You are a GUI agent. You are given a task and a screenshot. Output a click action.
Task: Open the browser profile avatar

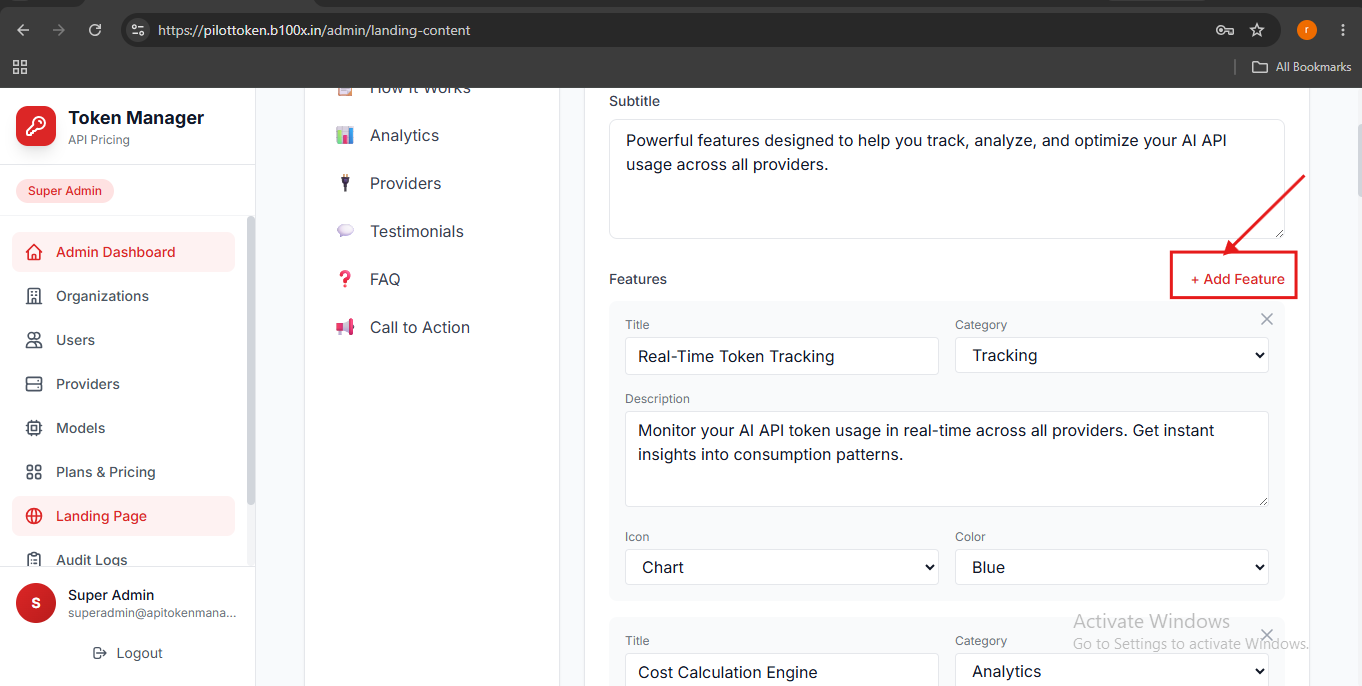(1307, 30)
